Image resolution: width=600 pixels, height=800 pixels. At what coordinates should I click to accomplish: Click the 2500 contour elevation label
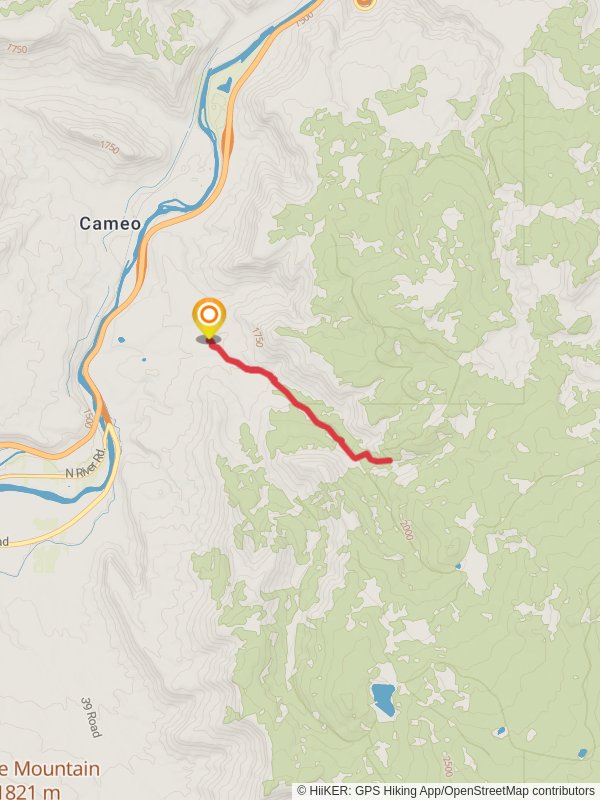point(447,764)
